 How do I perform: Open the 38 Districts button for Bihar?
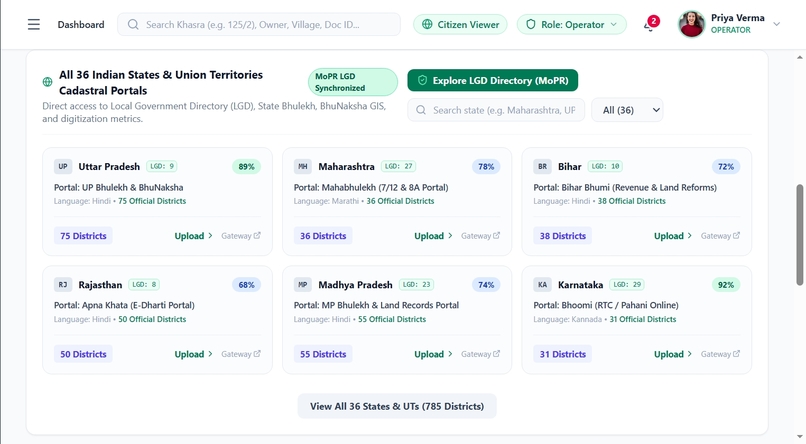click(x=562, y=236)
